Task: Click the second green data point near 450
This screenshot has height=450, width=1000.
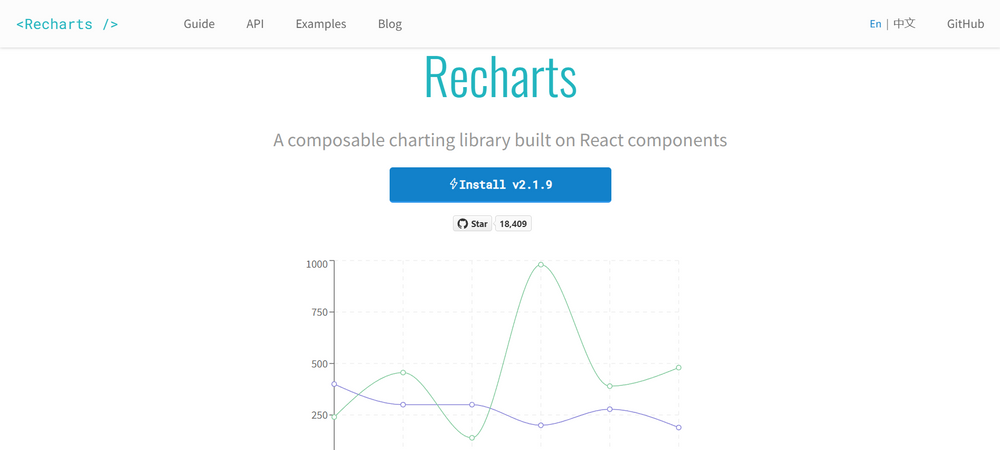Action: tap(403, 372)
